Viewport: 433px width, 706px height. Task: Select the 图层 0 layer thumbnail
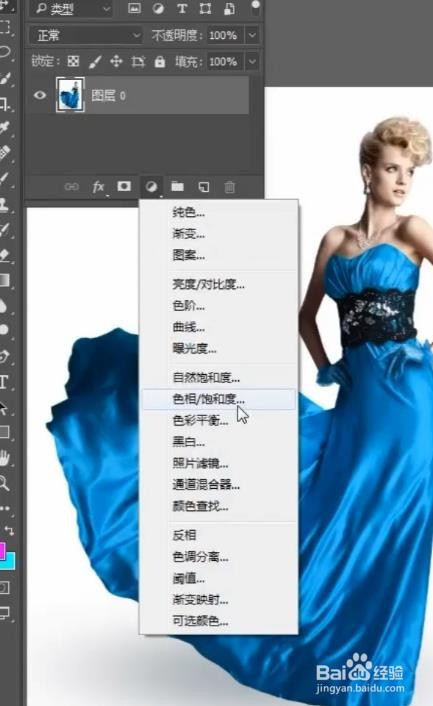click(x=70, y=95)
